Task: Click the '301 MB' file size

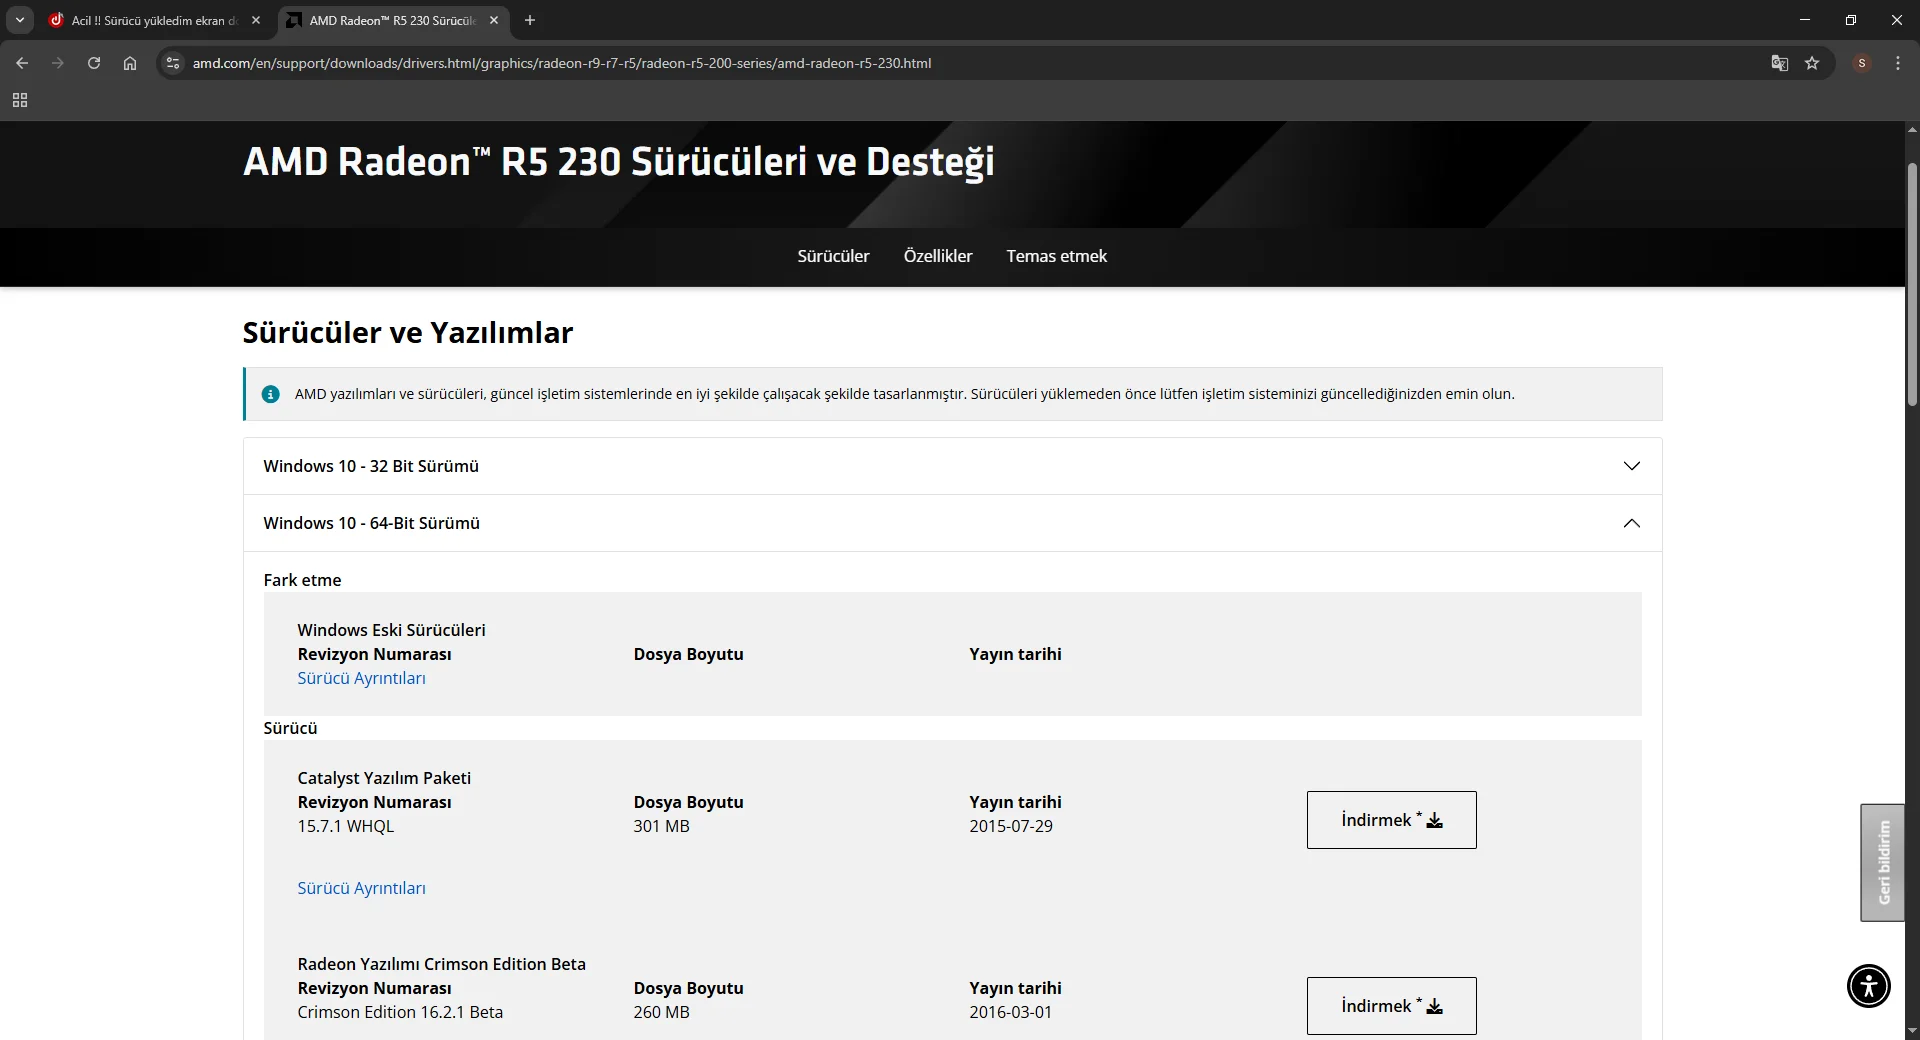Action: click(661, 826)
